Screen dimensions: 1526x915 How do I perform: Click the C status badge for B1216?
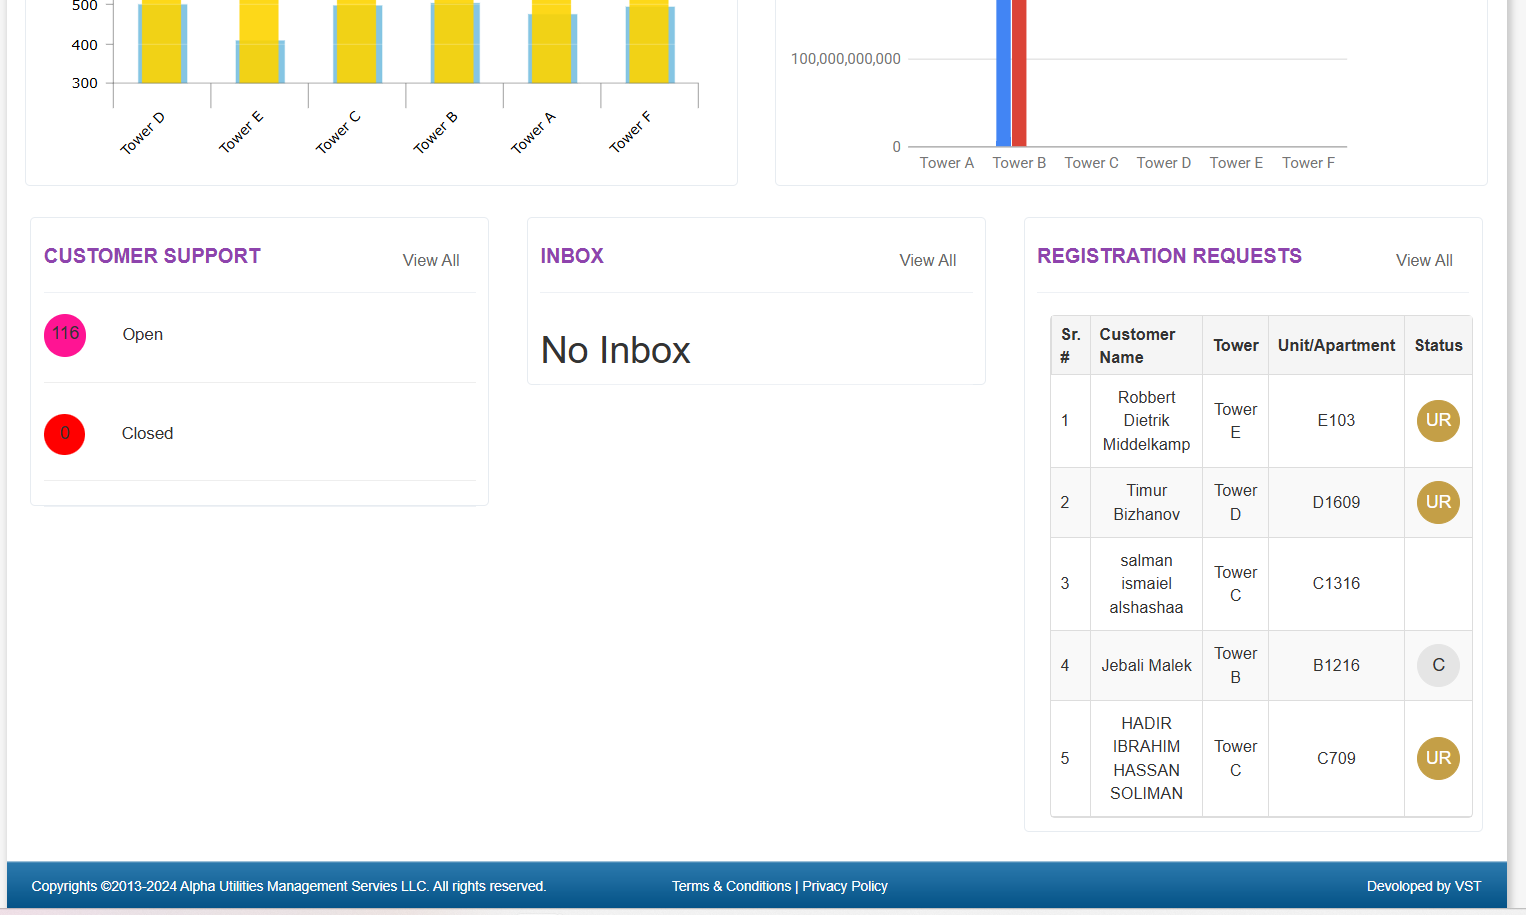pos(1438,665)
